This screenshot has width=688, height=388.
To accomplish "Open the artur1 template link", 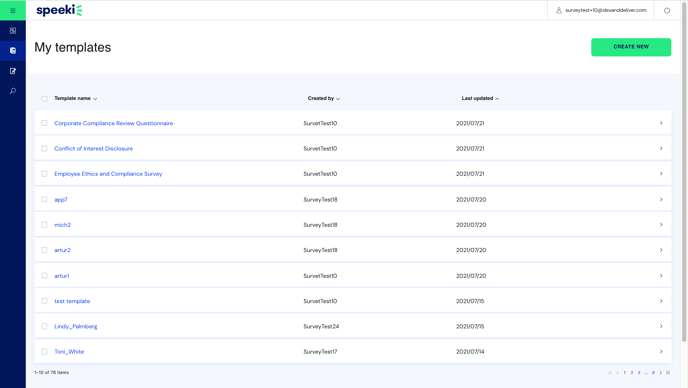I will point(61,276).
